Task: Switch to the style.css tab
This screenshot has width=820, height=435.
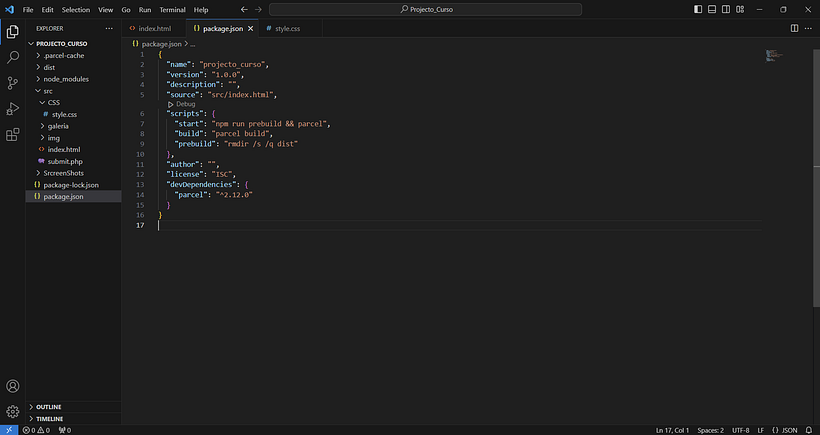Action: [x=290, y=29]
